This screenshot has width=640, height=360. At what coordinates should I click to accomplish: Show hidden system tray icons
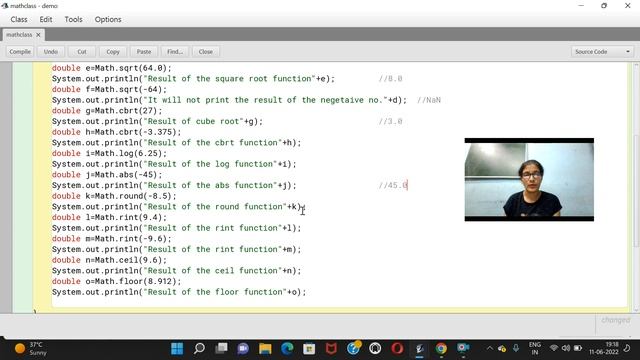point(489,349)
